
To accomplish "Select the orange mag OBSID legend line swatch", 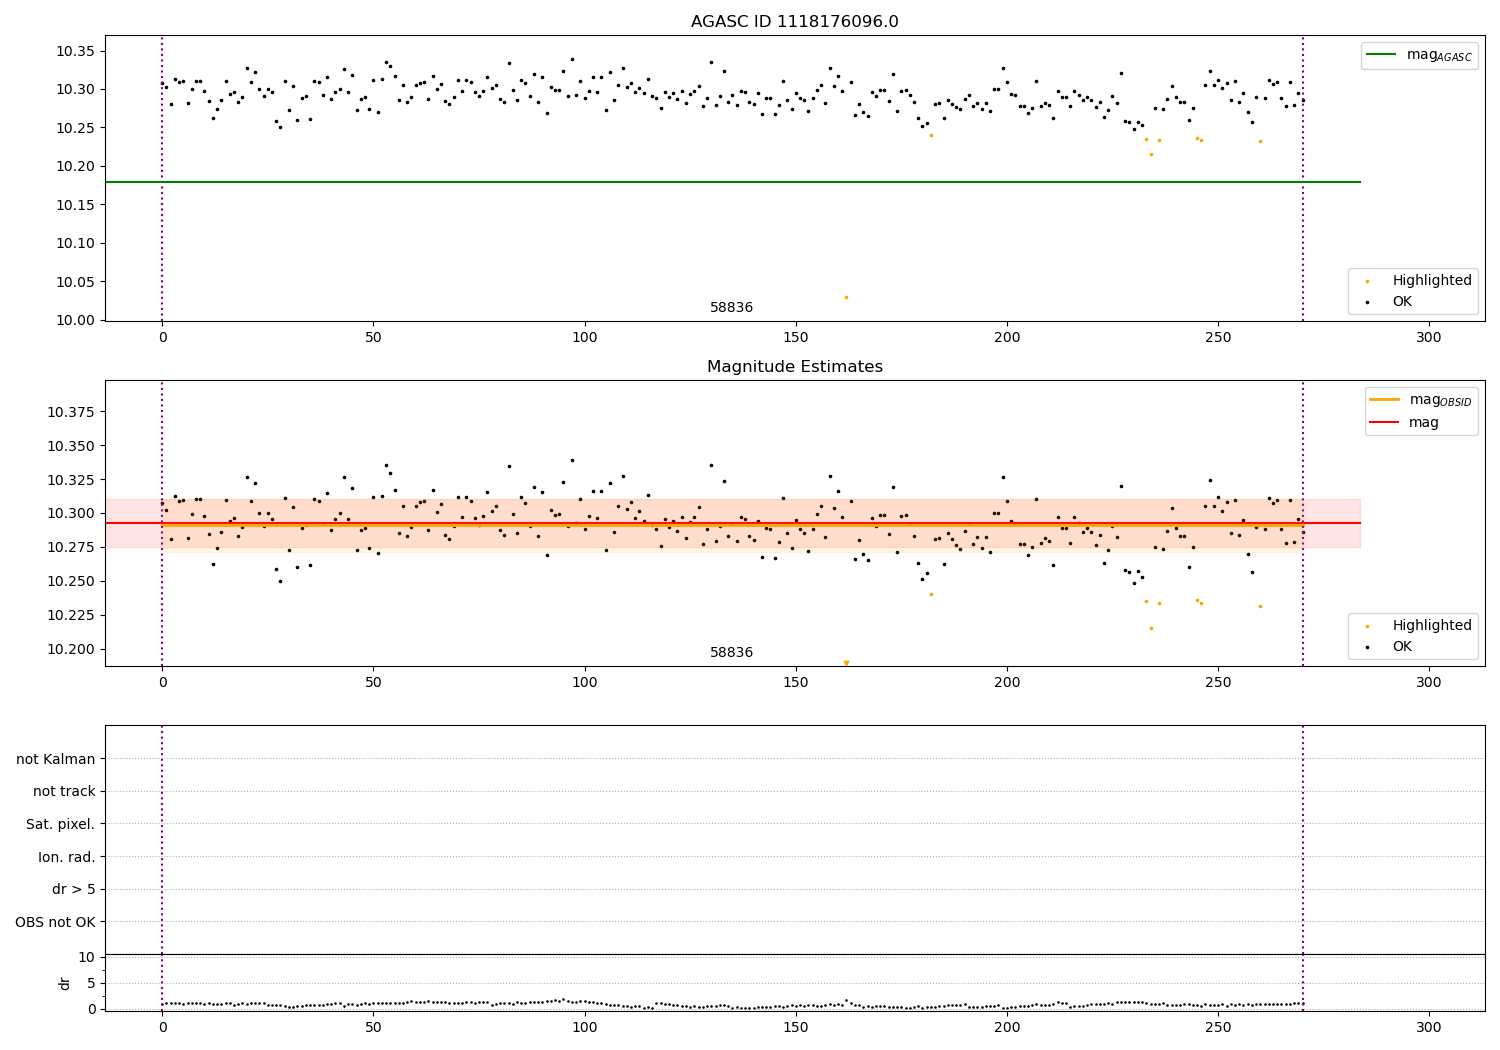I will (1384, 400).
